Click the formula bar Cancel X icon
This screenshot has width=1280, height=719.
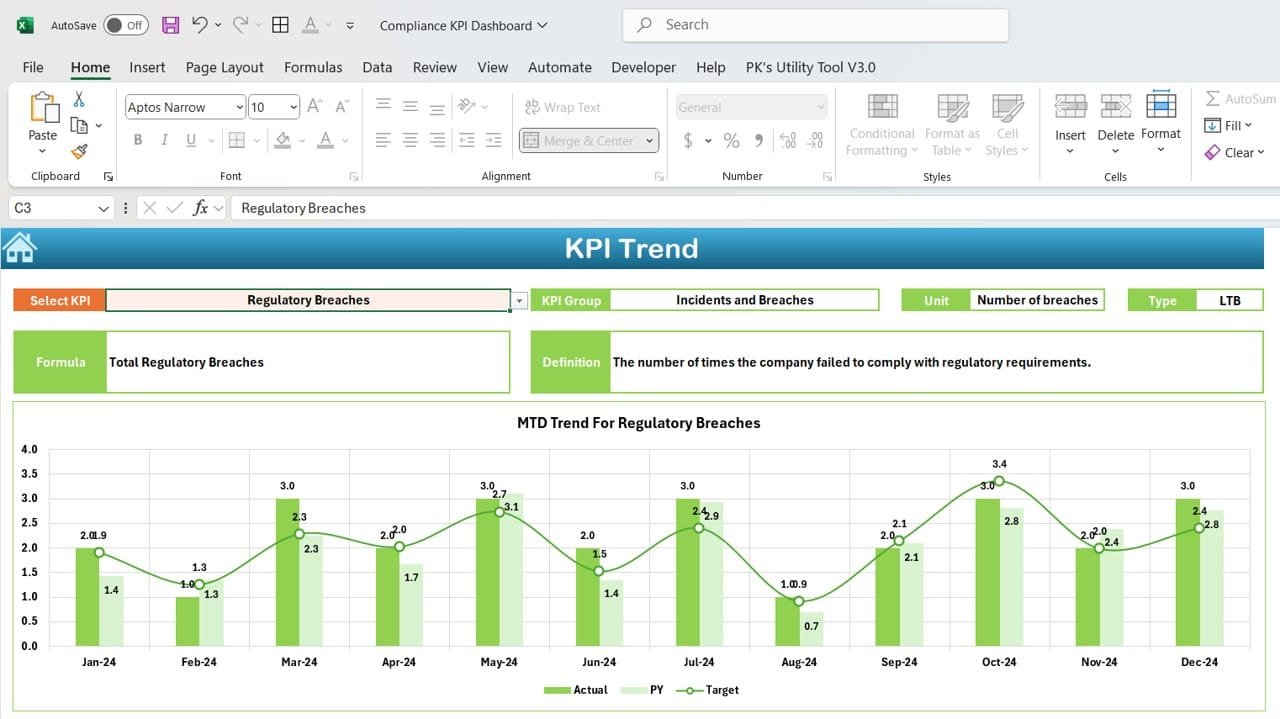point(149,208)
